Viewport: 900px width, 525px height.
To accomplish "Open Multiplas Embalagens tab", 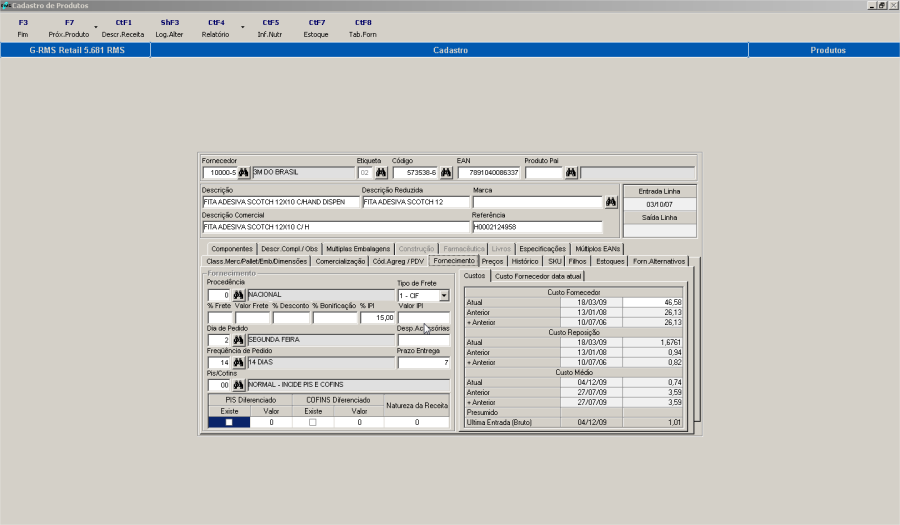I will tap(358, 248).
